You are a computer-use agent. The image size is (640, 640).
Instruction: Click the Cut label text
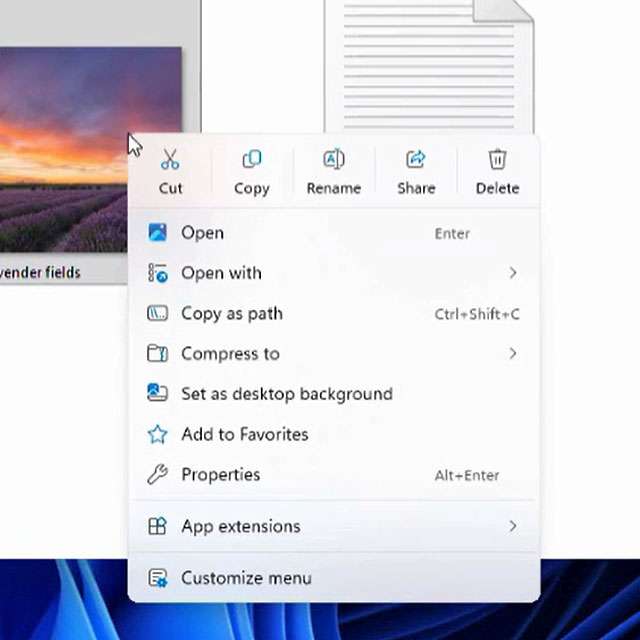pyautogui.click(x=170, y=188)
